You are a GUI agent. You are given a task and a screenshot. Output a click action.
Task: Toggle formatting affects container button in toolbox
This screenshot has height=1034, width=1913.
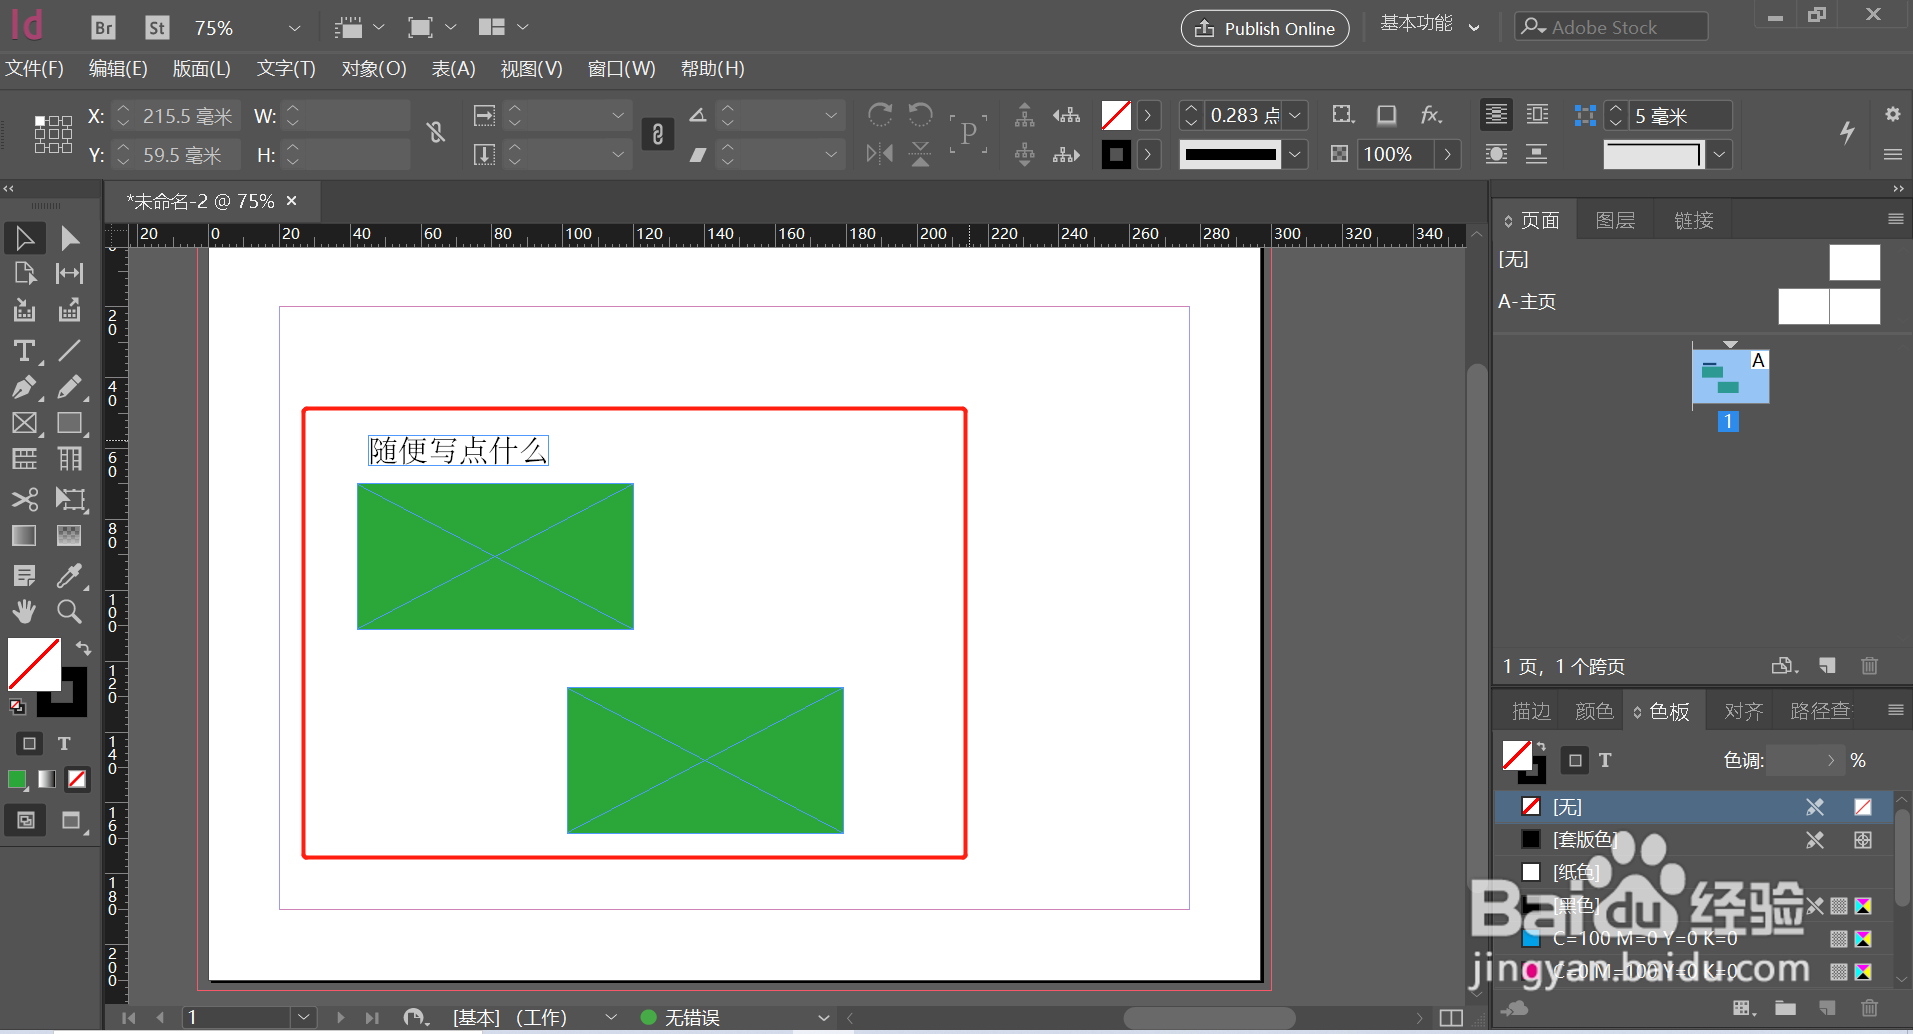[x=29, y=743]
